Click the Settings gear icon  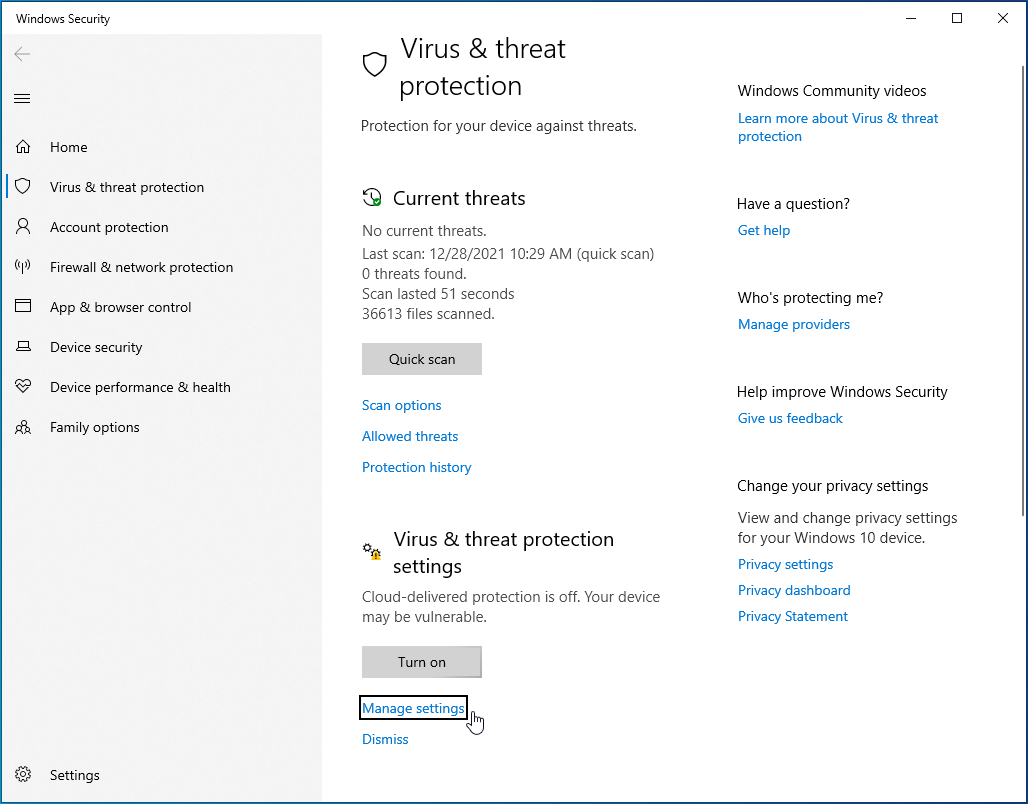23,775
